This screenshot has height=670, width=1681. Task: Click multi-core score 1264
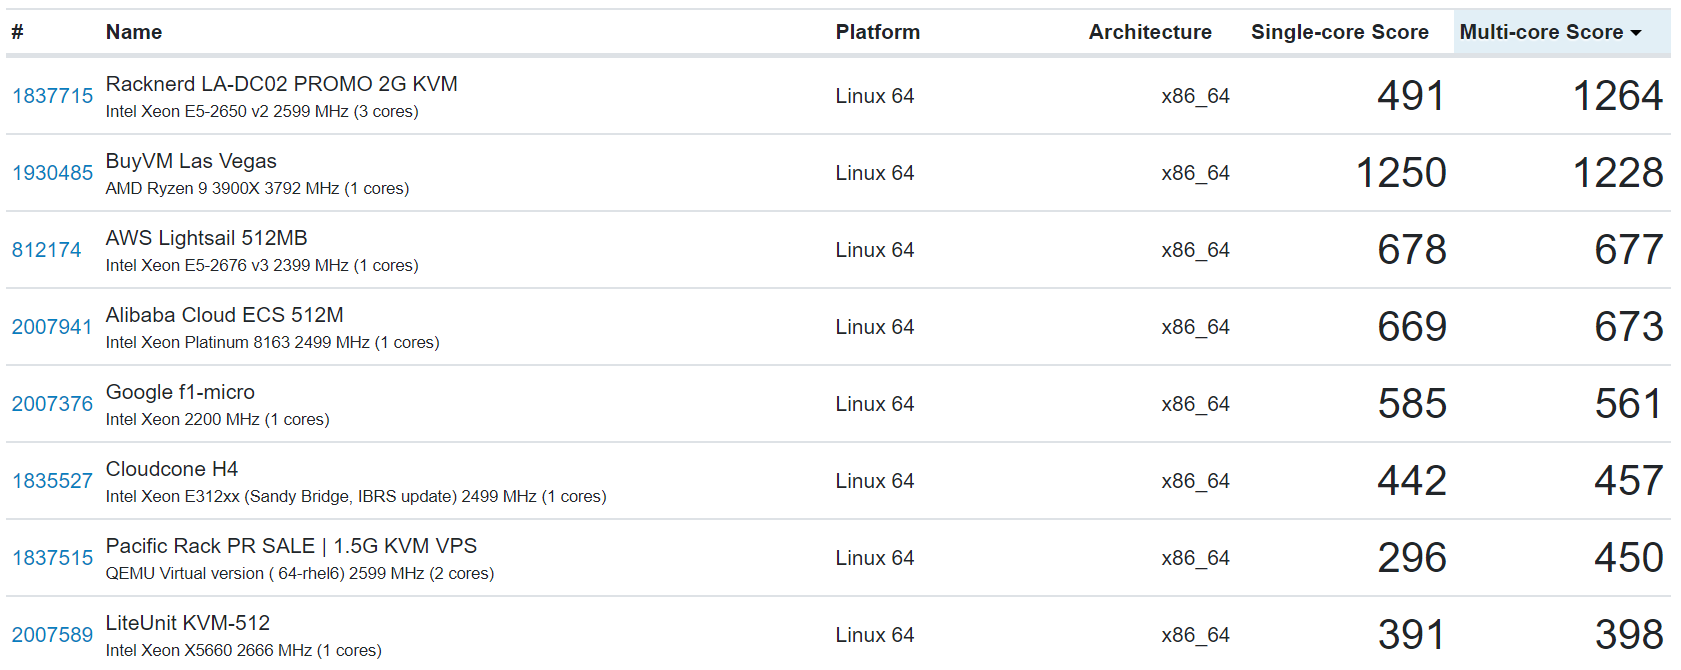(1618, 96)
